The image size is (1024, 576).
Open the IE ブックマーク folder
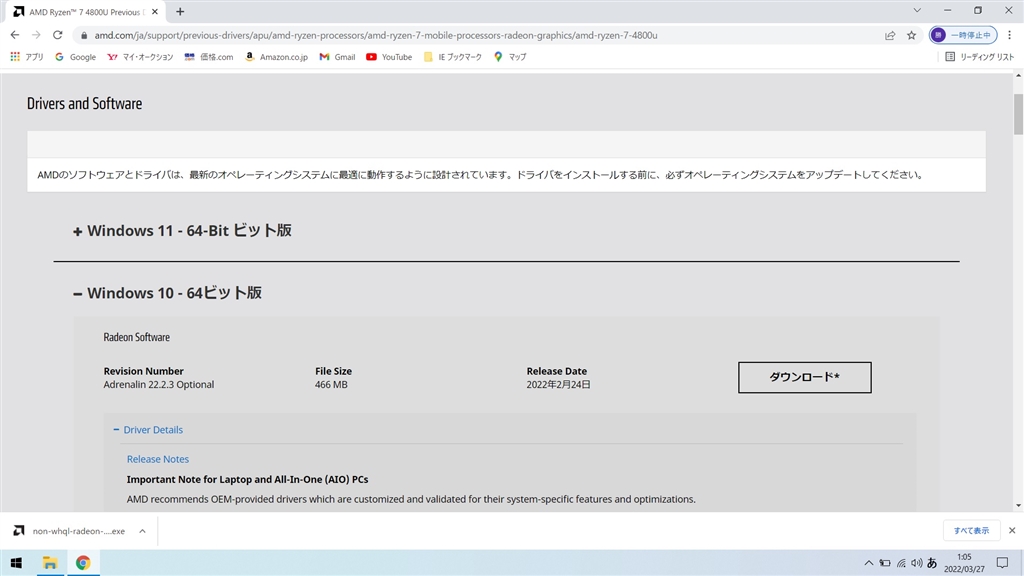[453, 57]
